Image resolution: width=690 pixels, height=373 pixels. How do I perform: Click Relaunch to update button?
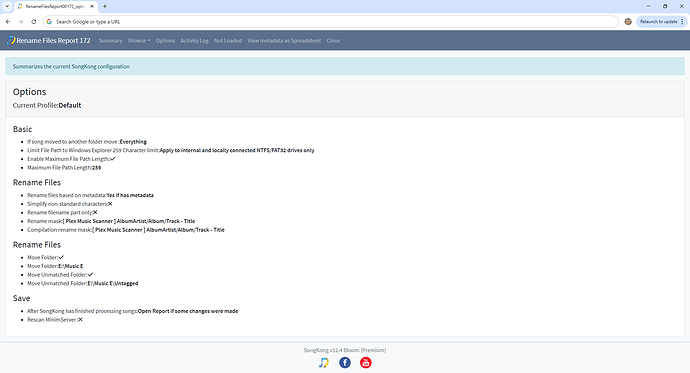tap(661, 22)
